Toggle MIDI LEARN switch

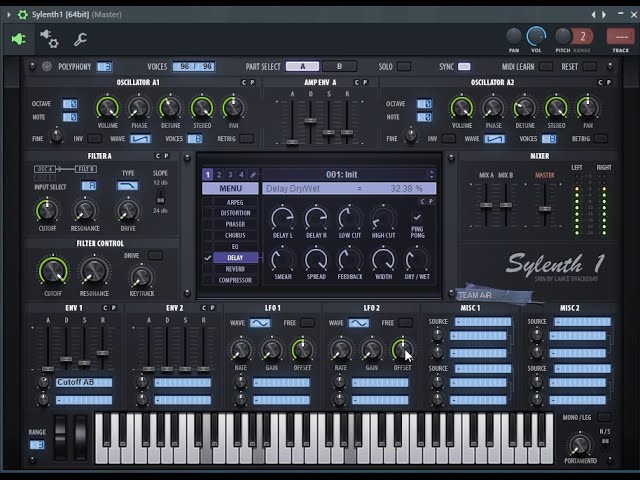pos(546,67)
